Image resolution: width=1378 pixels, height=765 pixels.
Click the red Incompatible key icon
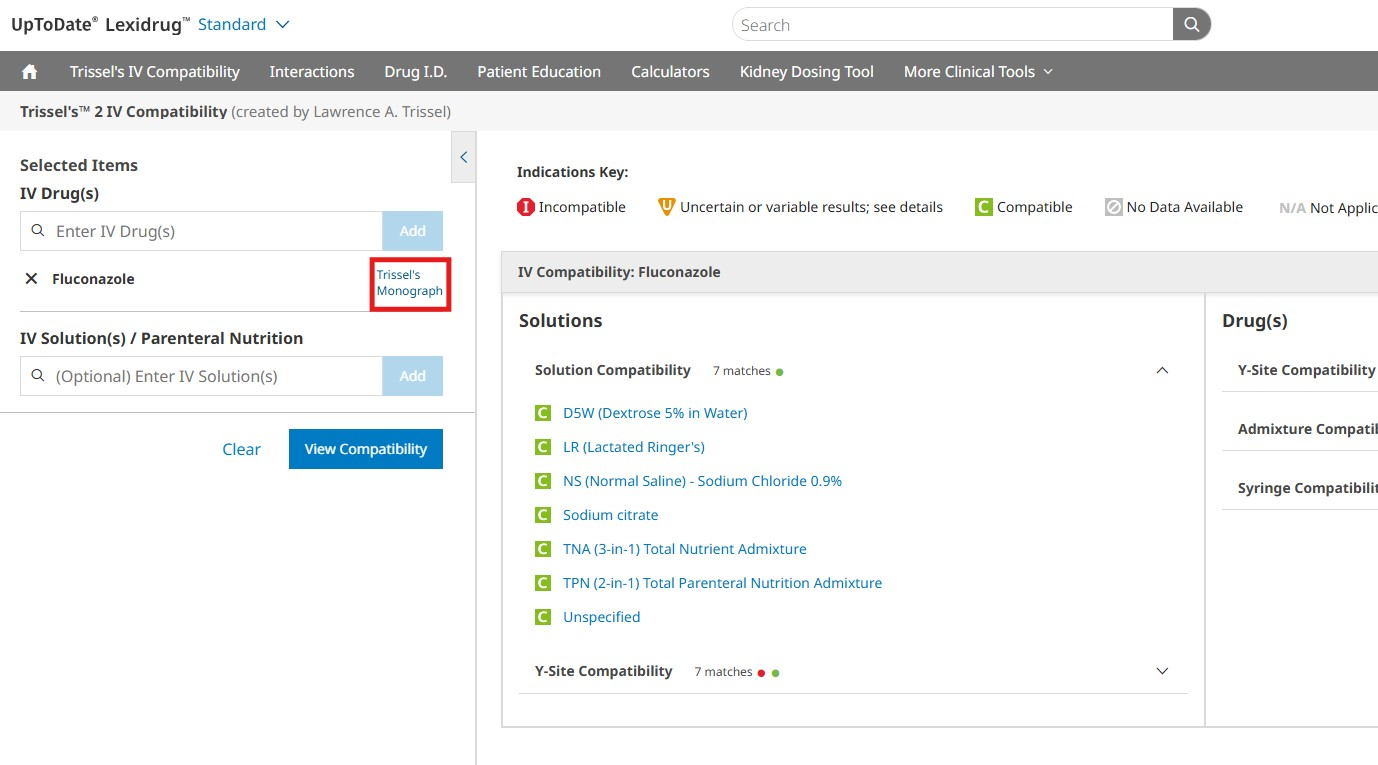[x=526, y=207]
